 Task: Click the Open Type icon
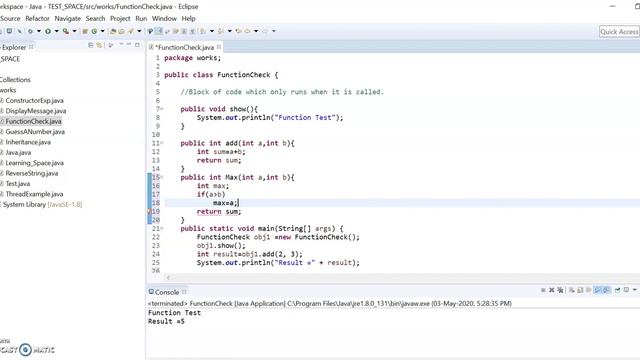click(x=113, y=31)
